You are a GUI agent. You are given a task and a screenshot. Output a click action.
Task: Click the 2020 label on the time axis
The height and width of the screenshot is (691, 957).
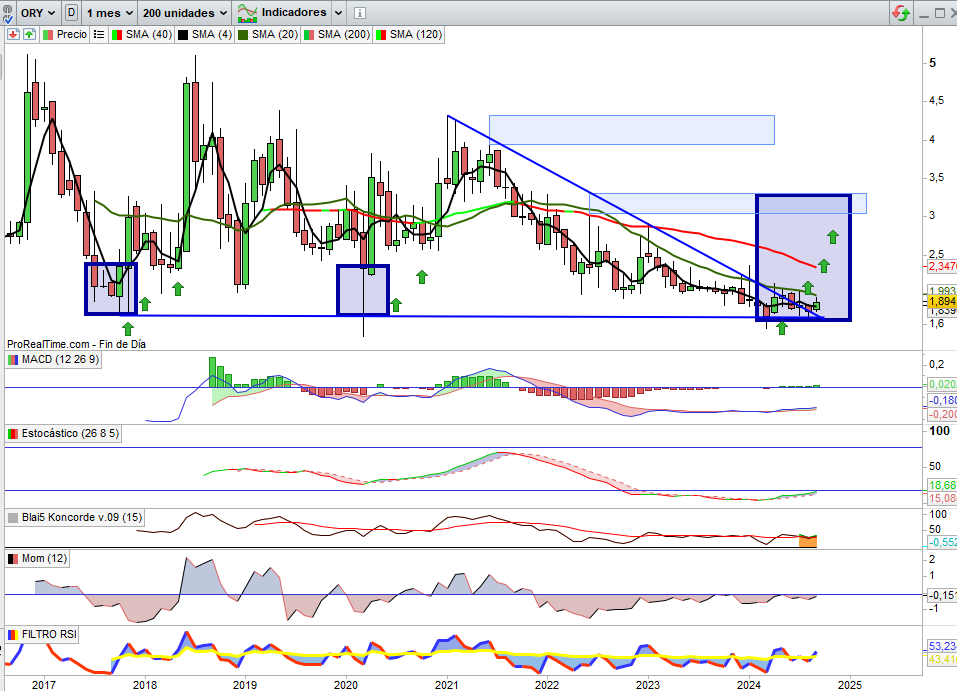point(346,685)
